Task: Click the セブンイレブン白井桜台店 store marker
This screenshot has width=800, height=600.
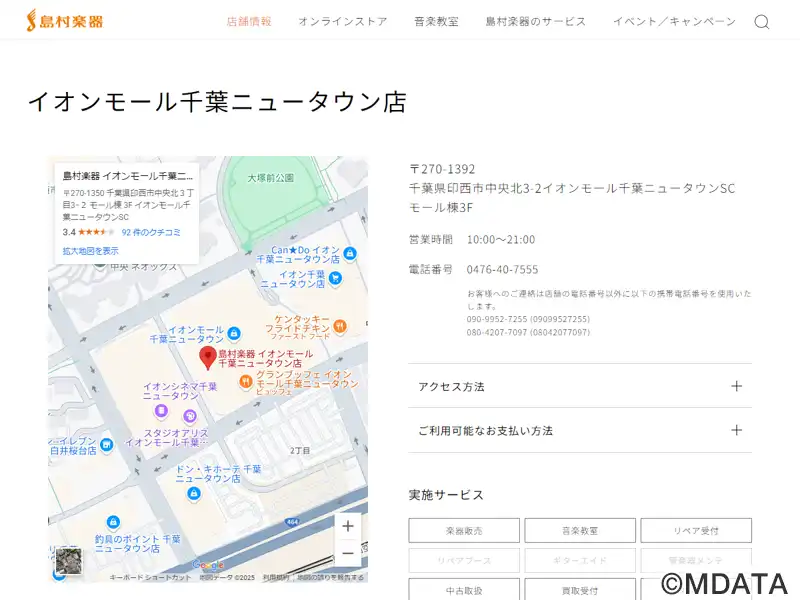Action: click(x=106, y=445)
